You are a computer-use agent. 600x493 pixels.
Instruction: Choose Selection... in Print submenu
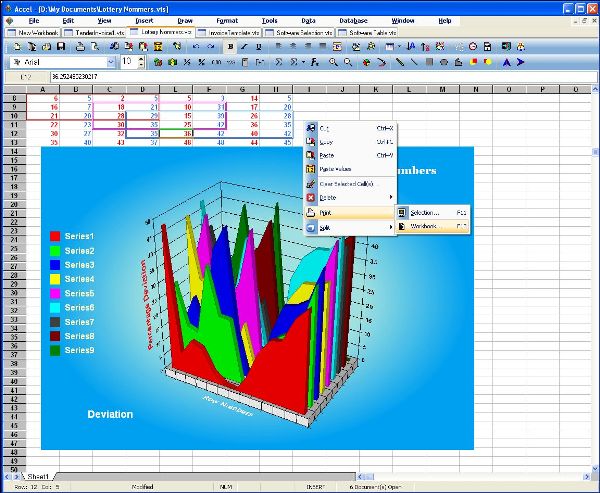(432, 213)
